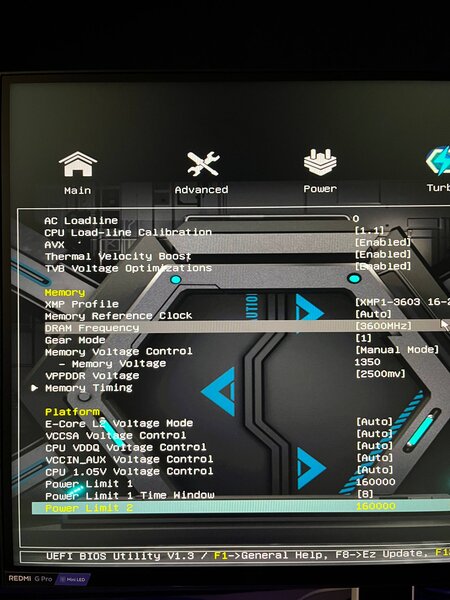
Task: Edit the AC Loadline value 0
Action: point(356,219)
